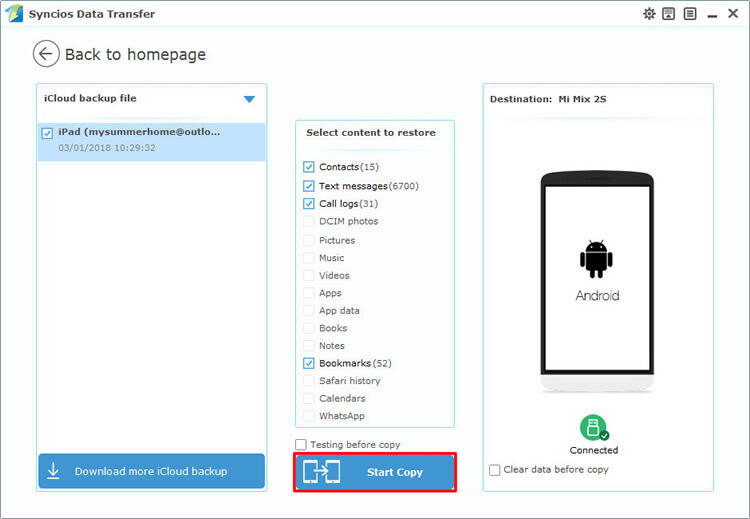
Task: Uncheck the Contacts checkbox
Action: [x=309, y=167]
